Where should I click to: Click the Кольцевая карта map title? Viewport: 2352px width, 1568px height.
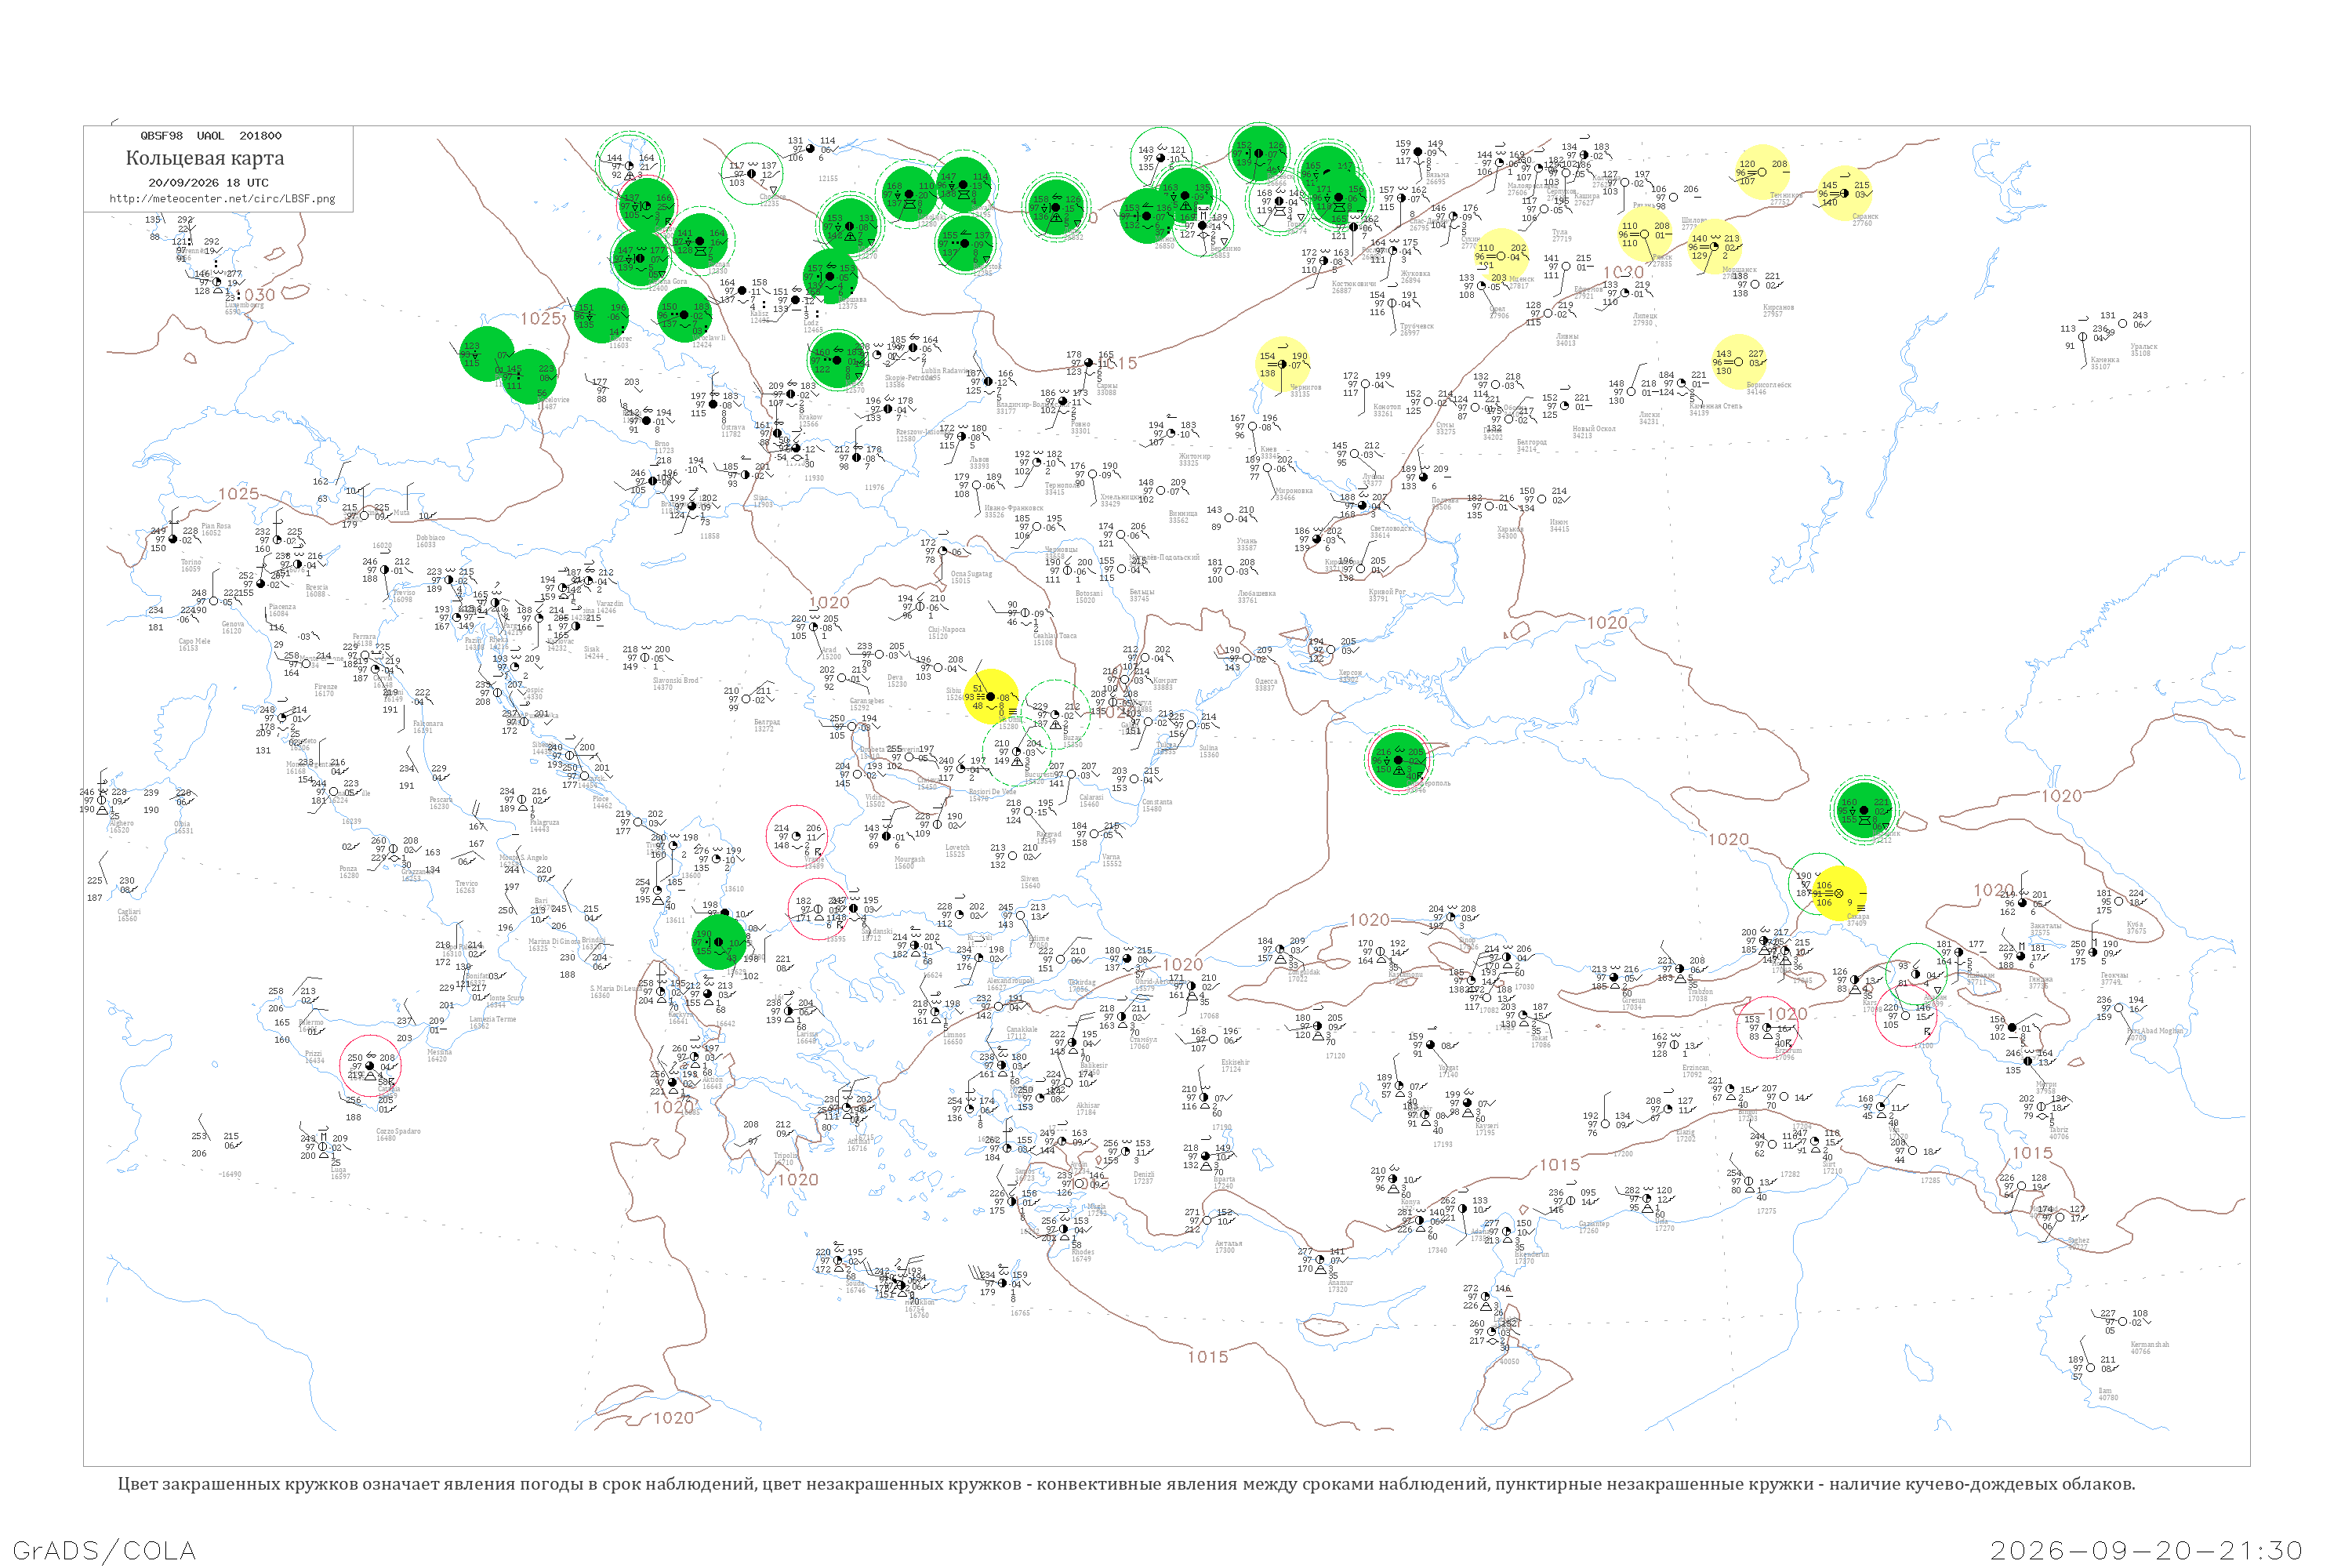tap(205, 158)
